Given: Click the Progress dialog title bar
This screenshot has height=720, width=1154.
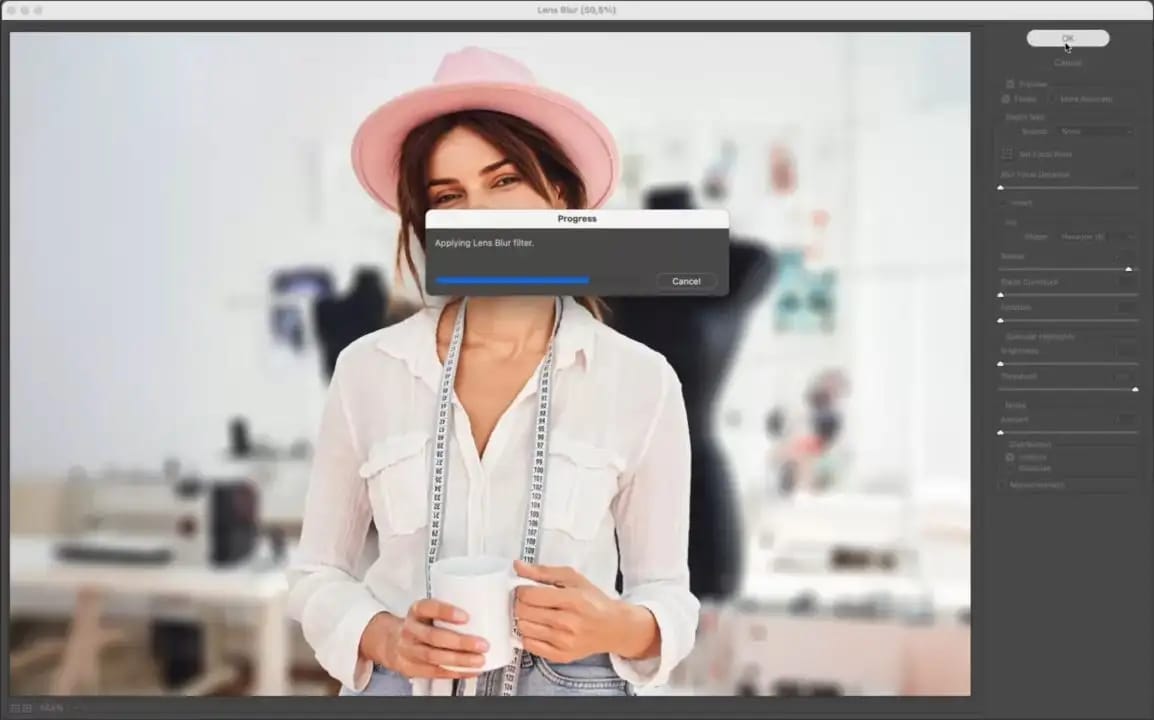Looking at the screenshot, I should pos(577,219).
